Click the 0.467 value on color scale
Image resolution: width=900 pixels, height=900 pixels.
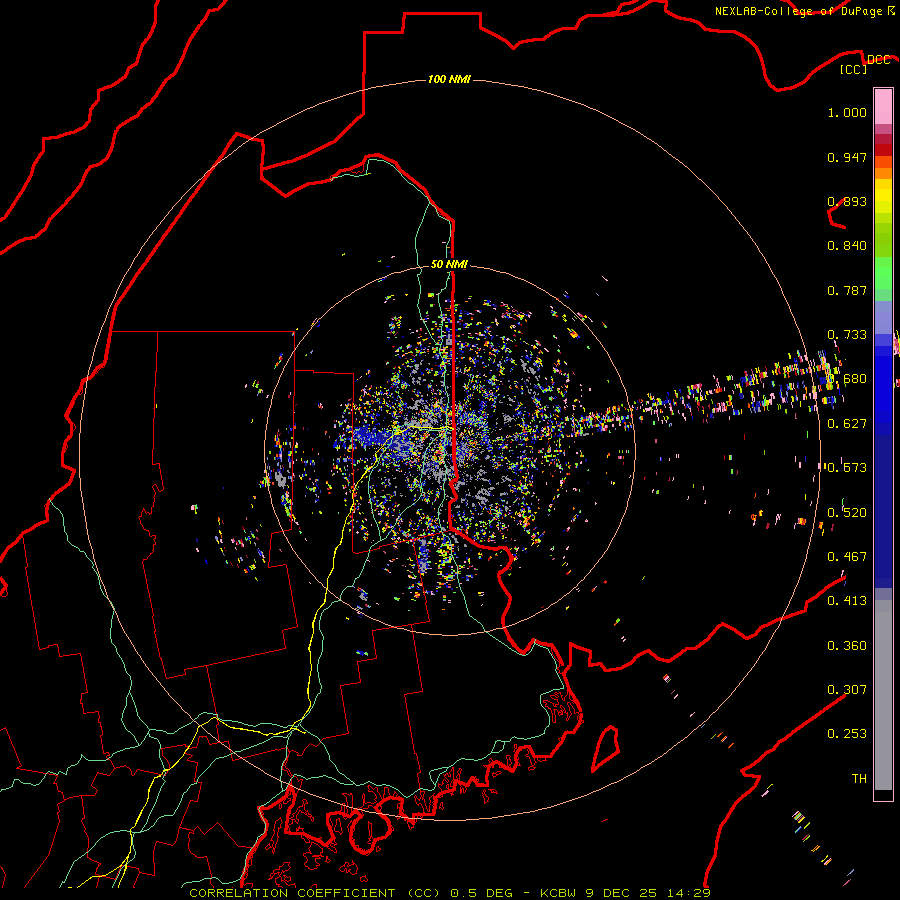pyautogui.click(x=847, y=557)
